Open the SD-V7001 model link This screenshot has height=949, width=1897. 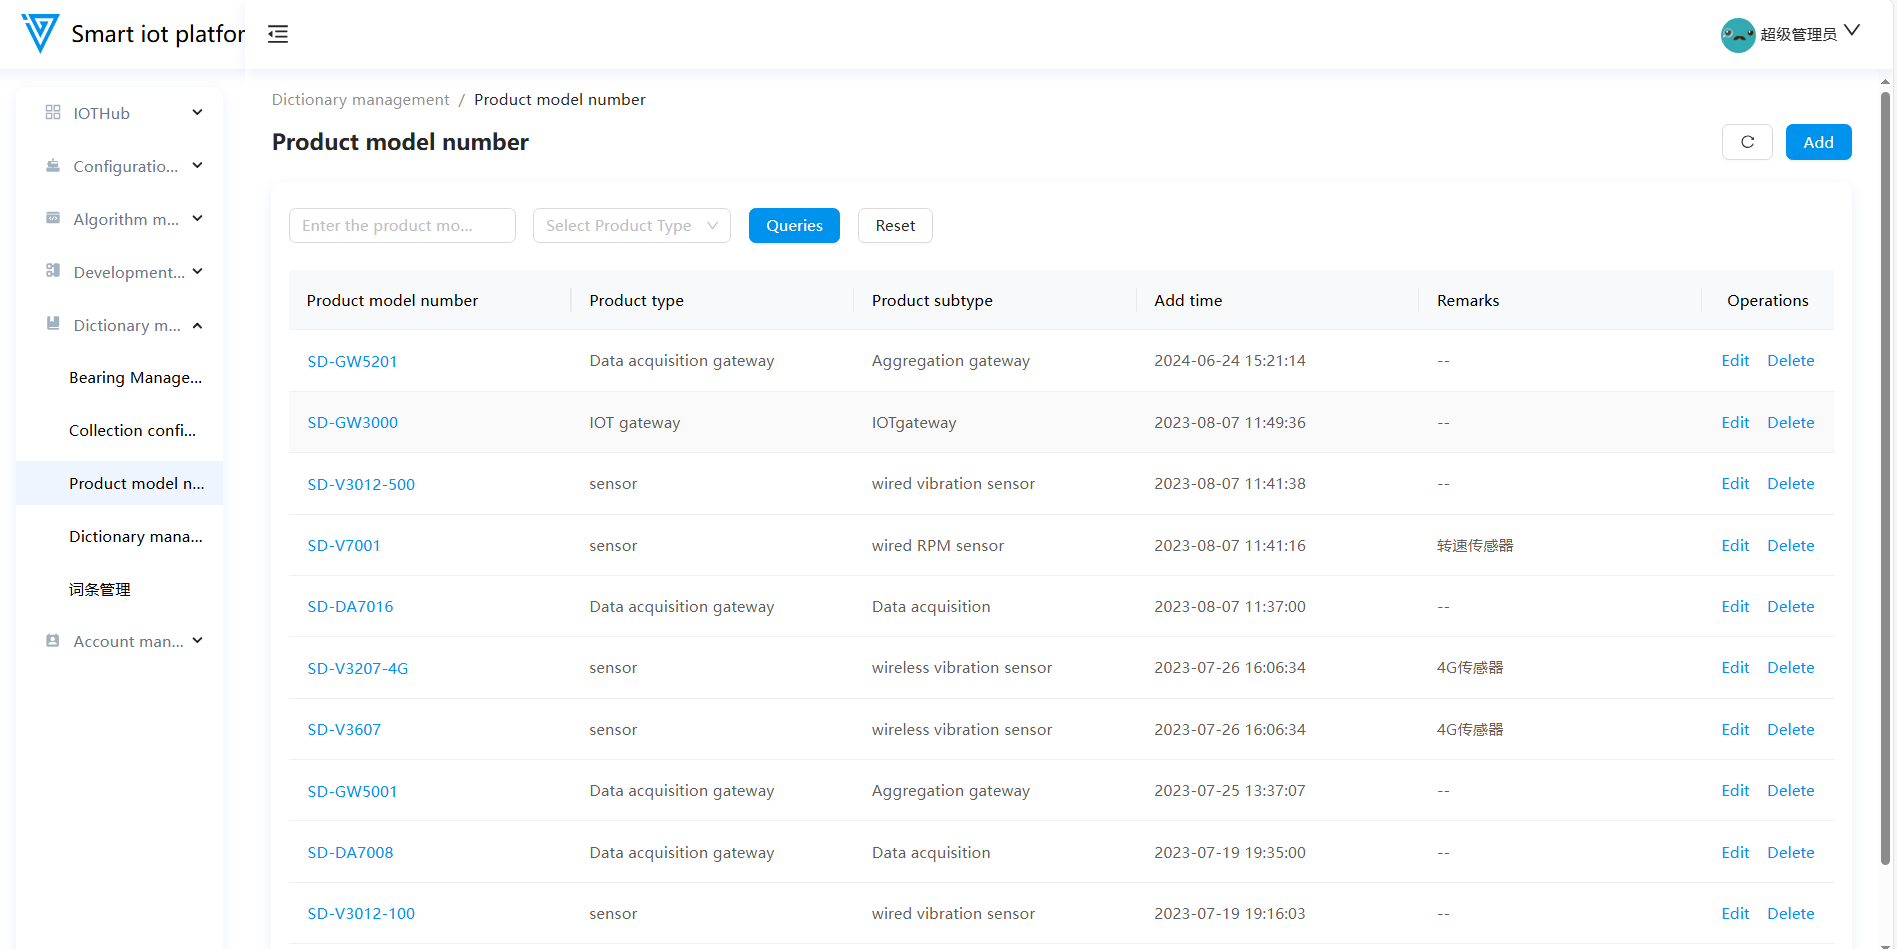[344, 546]
